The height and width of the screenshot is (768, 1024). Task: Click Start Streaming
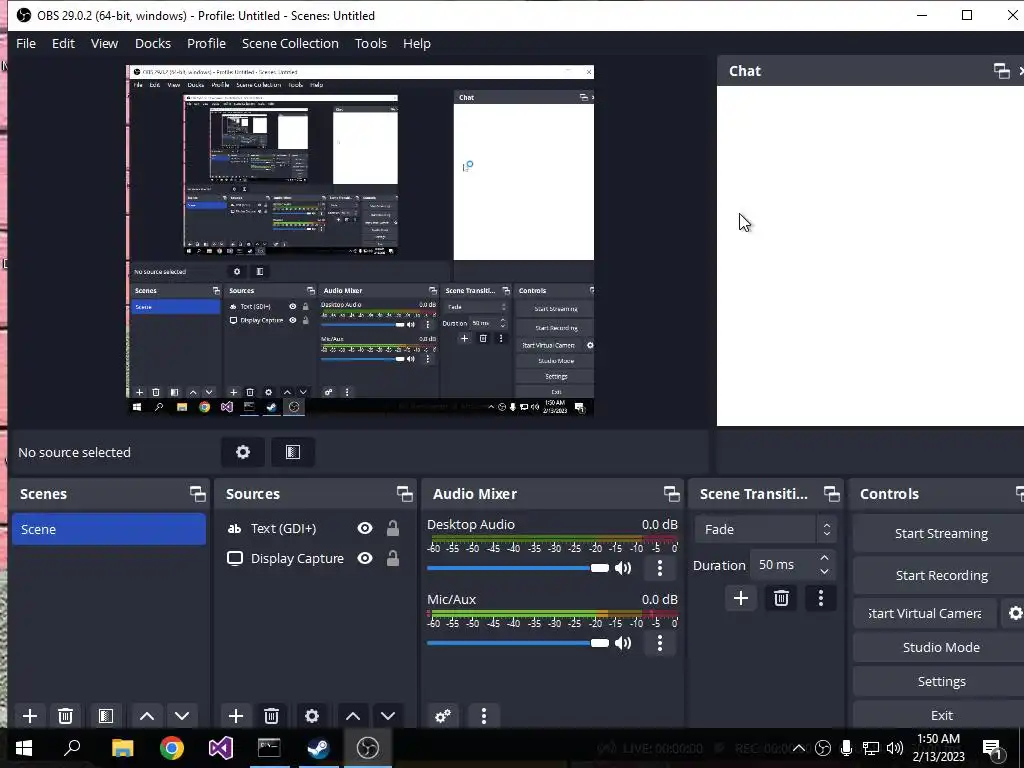pos(941,534)
